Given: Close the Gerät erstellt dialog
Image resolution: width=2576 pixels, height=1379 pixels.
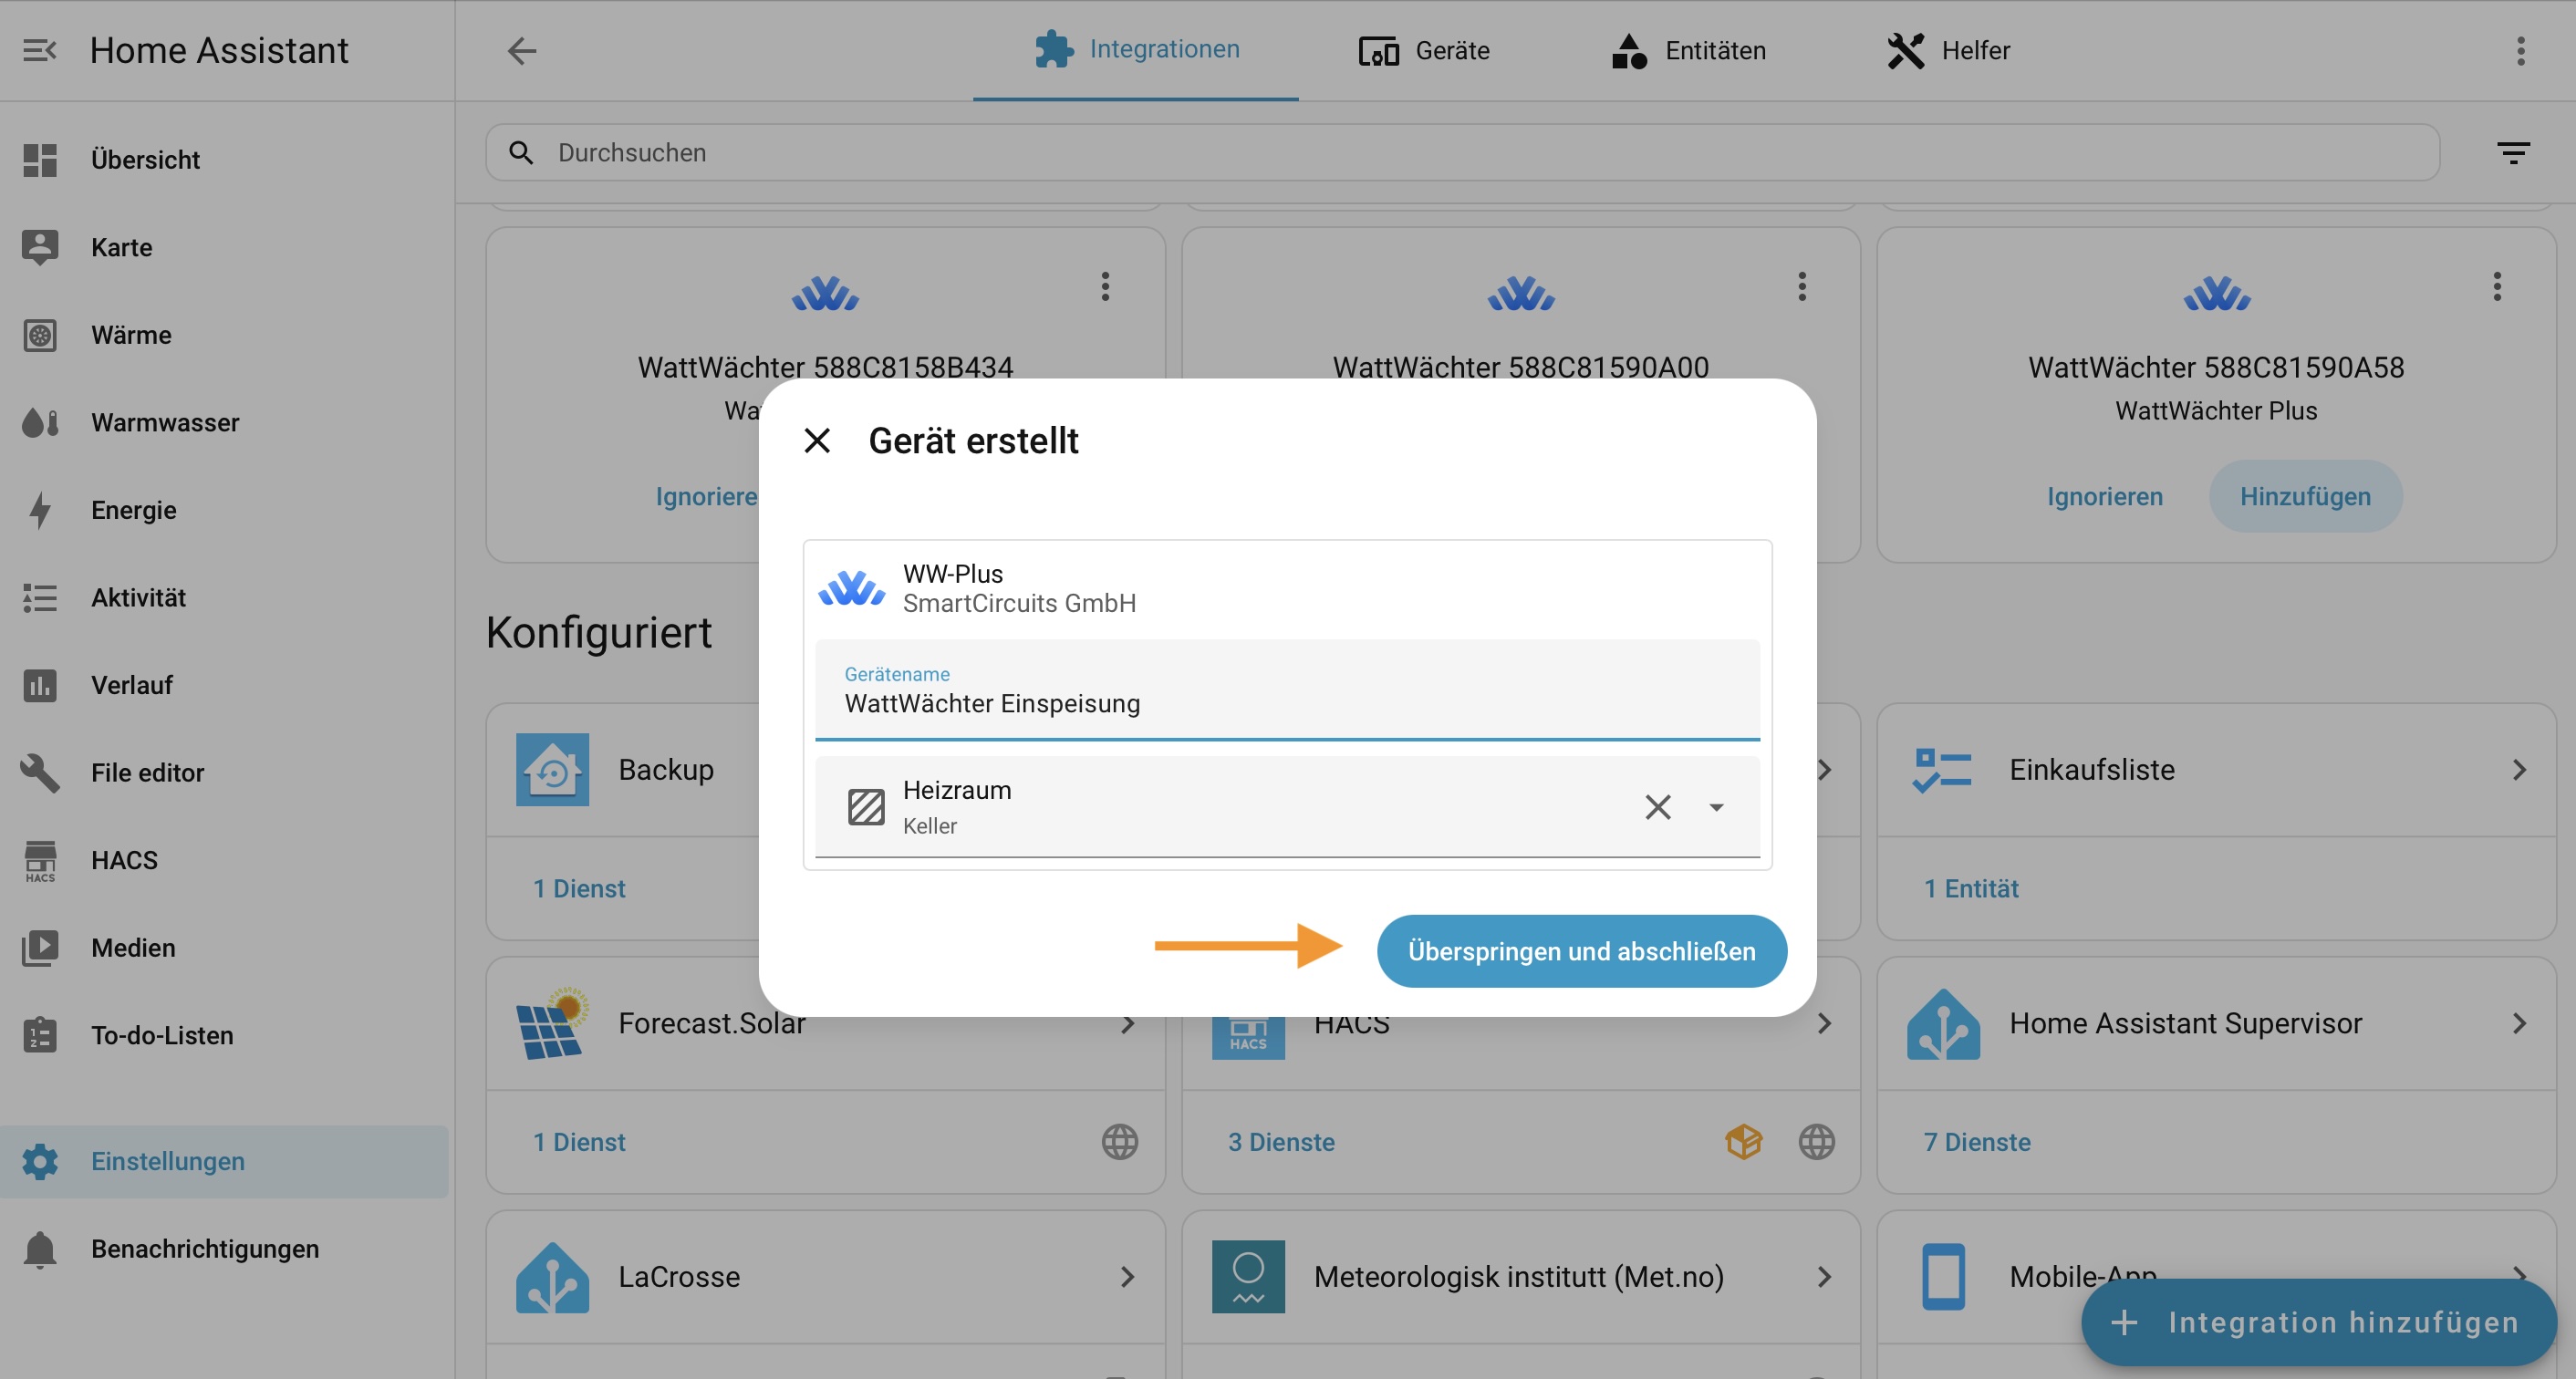Looking at the screenshot, I should [817, 440].
